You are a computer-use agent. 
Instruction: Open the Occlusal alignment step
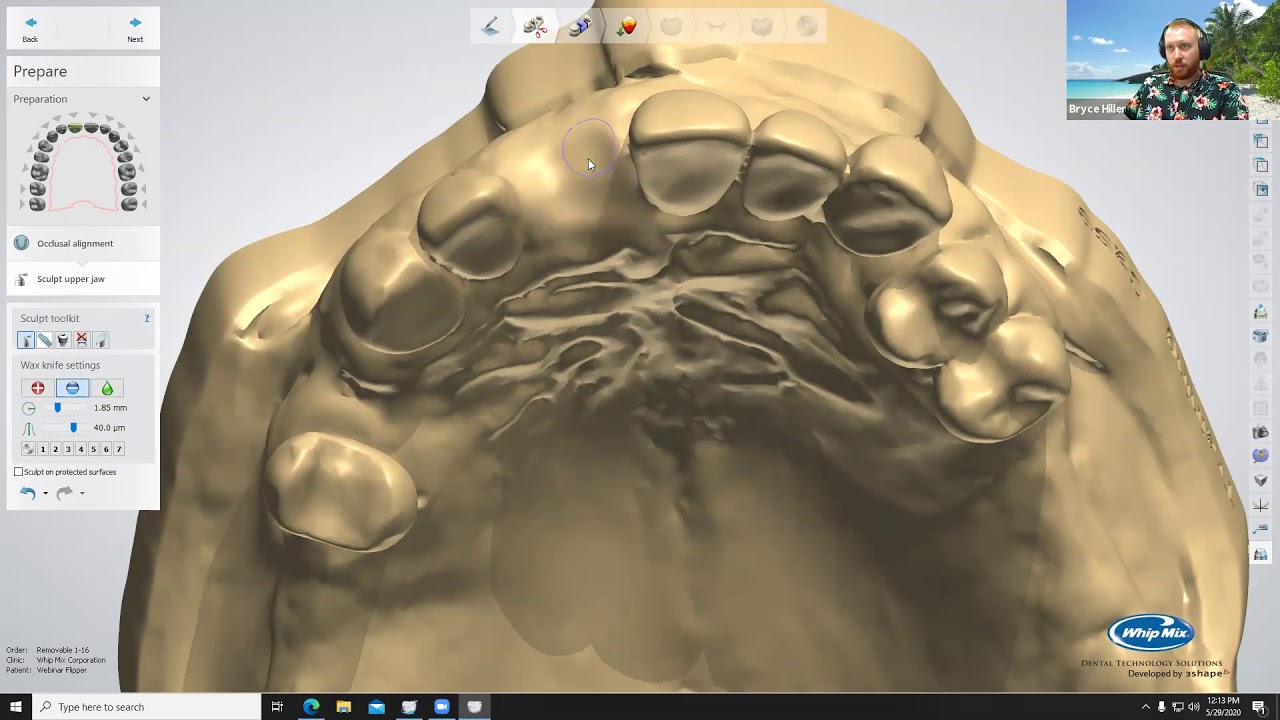coord(83,243)
